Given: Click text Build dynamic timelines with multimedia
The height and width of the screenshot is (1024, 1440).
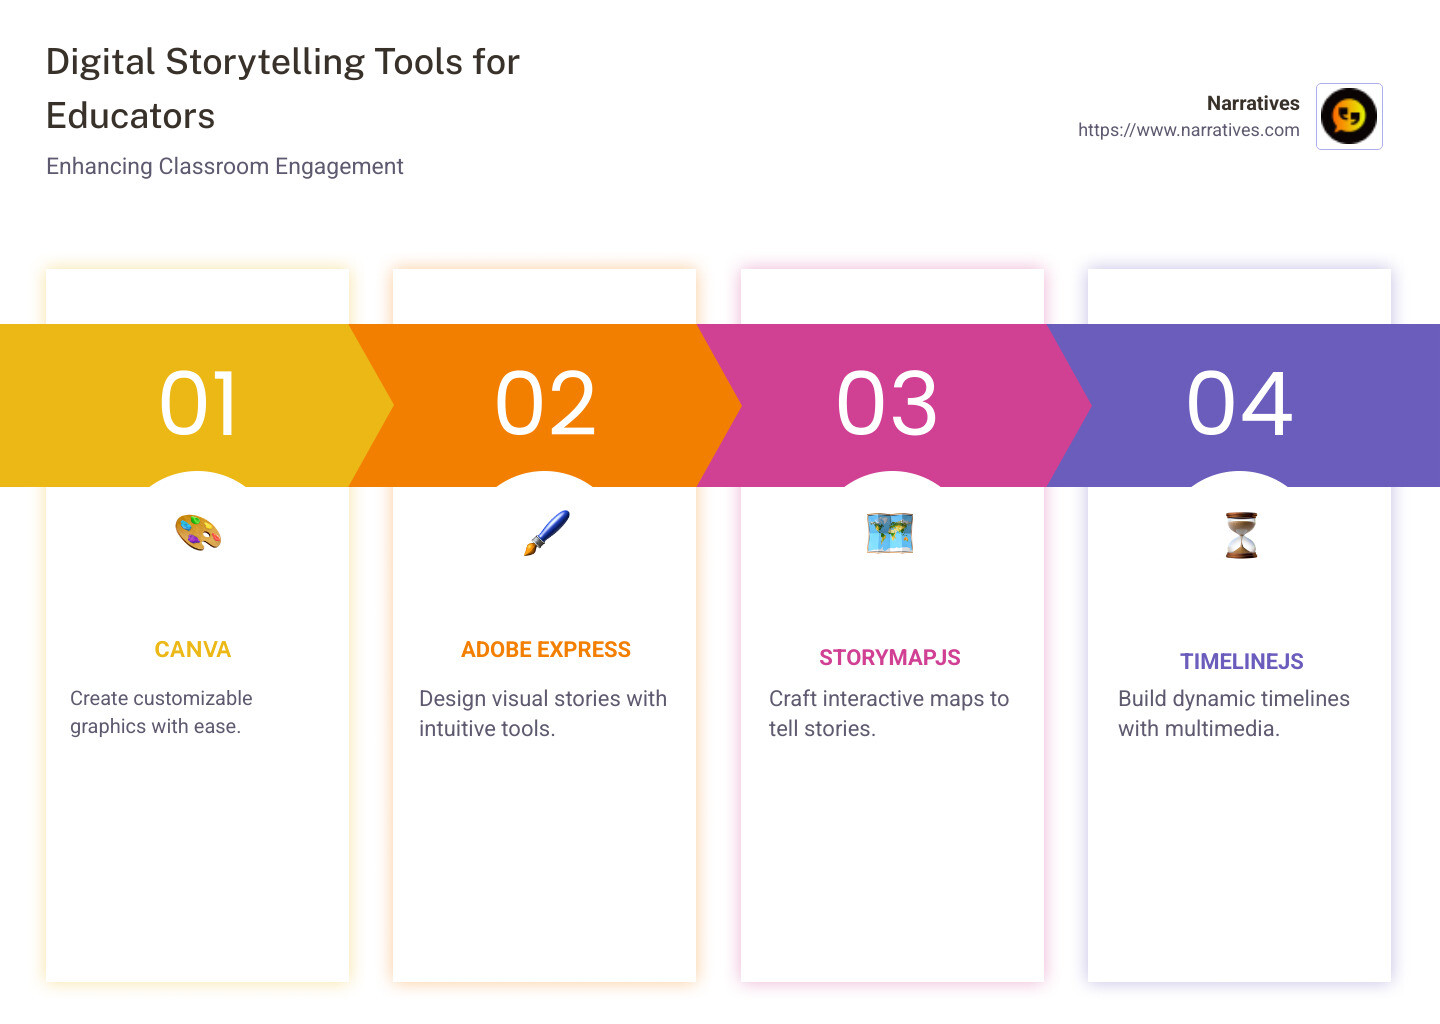Looking at the screenshot, I should pyautogui.click(x=1234, y=714).
